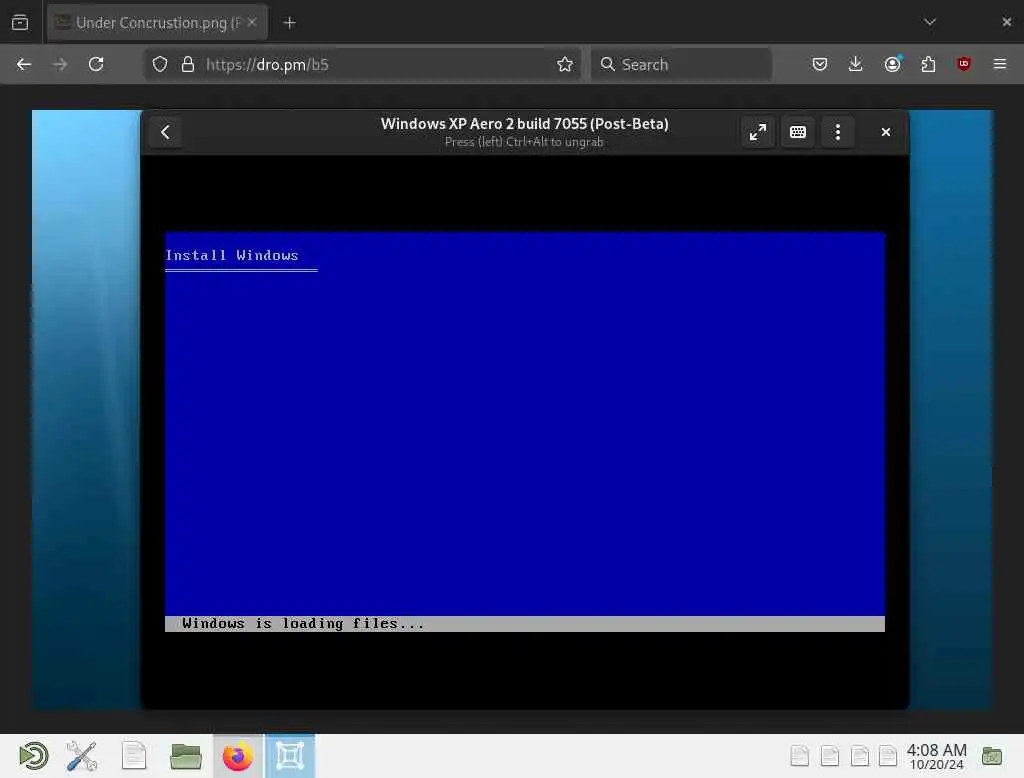Bookmark this page with the star icon
1024x778 pixels.
click(565, 64)
